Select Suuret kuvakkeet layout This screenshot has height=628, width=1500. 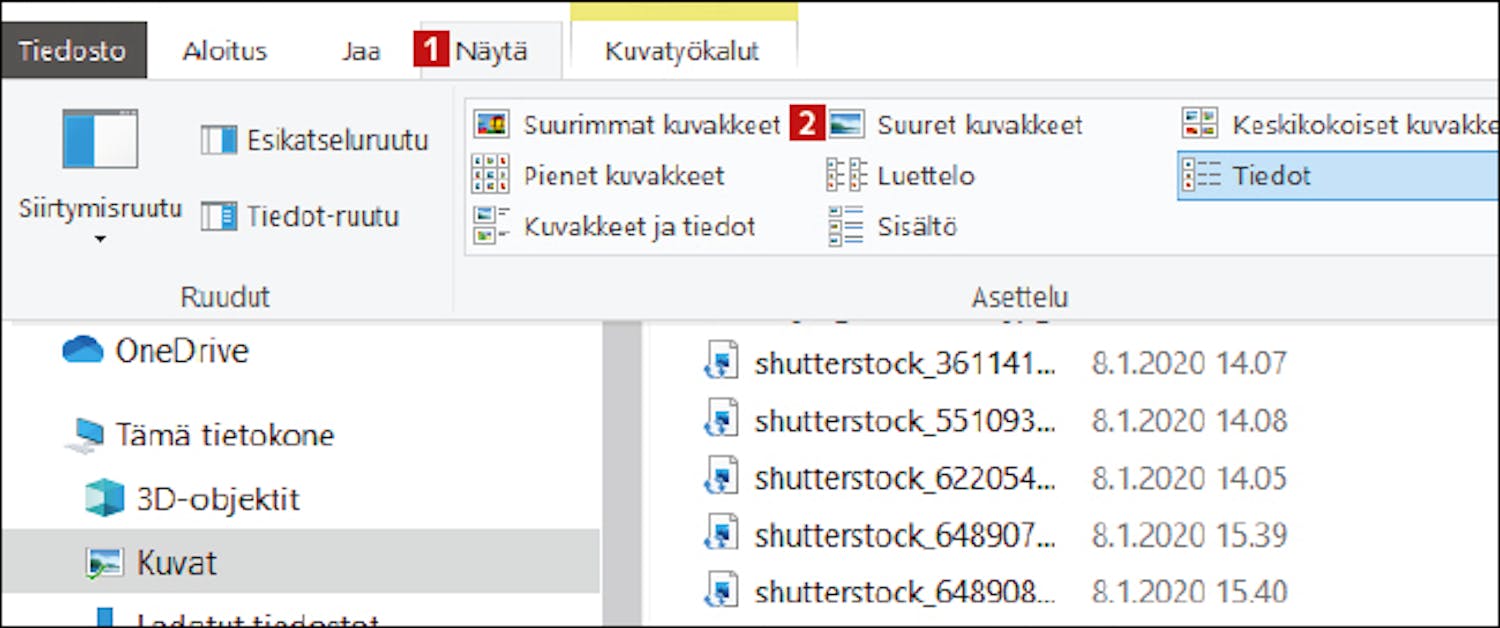[x=956, y=125]
